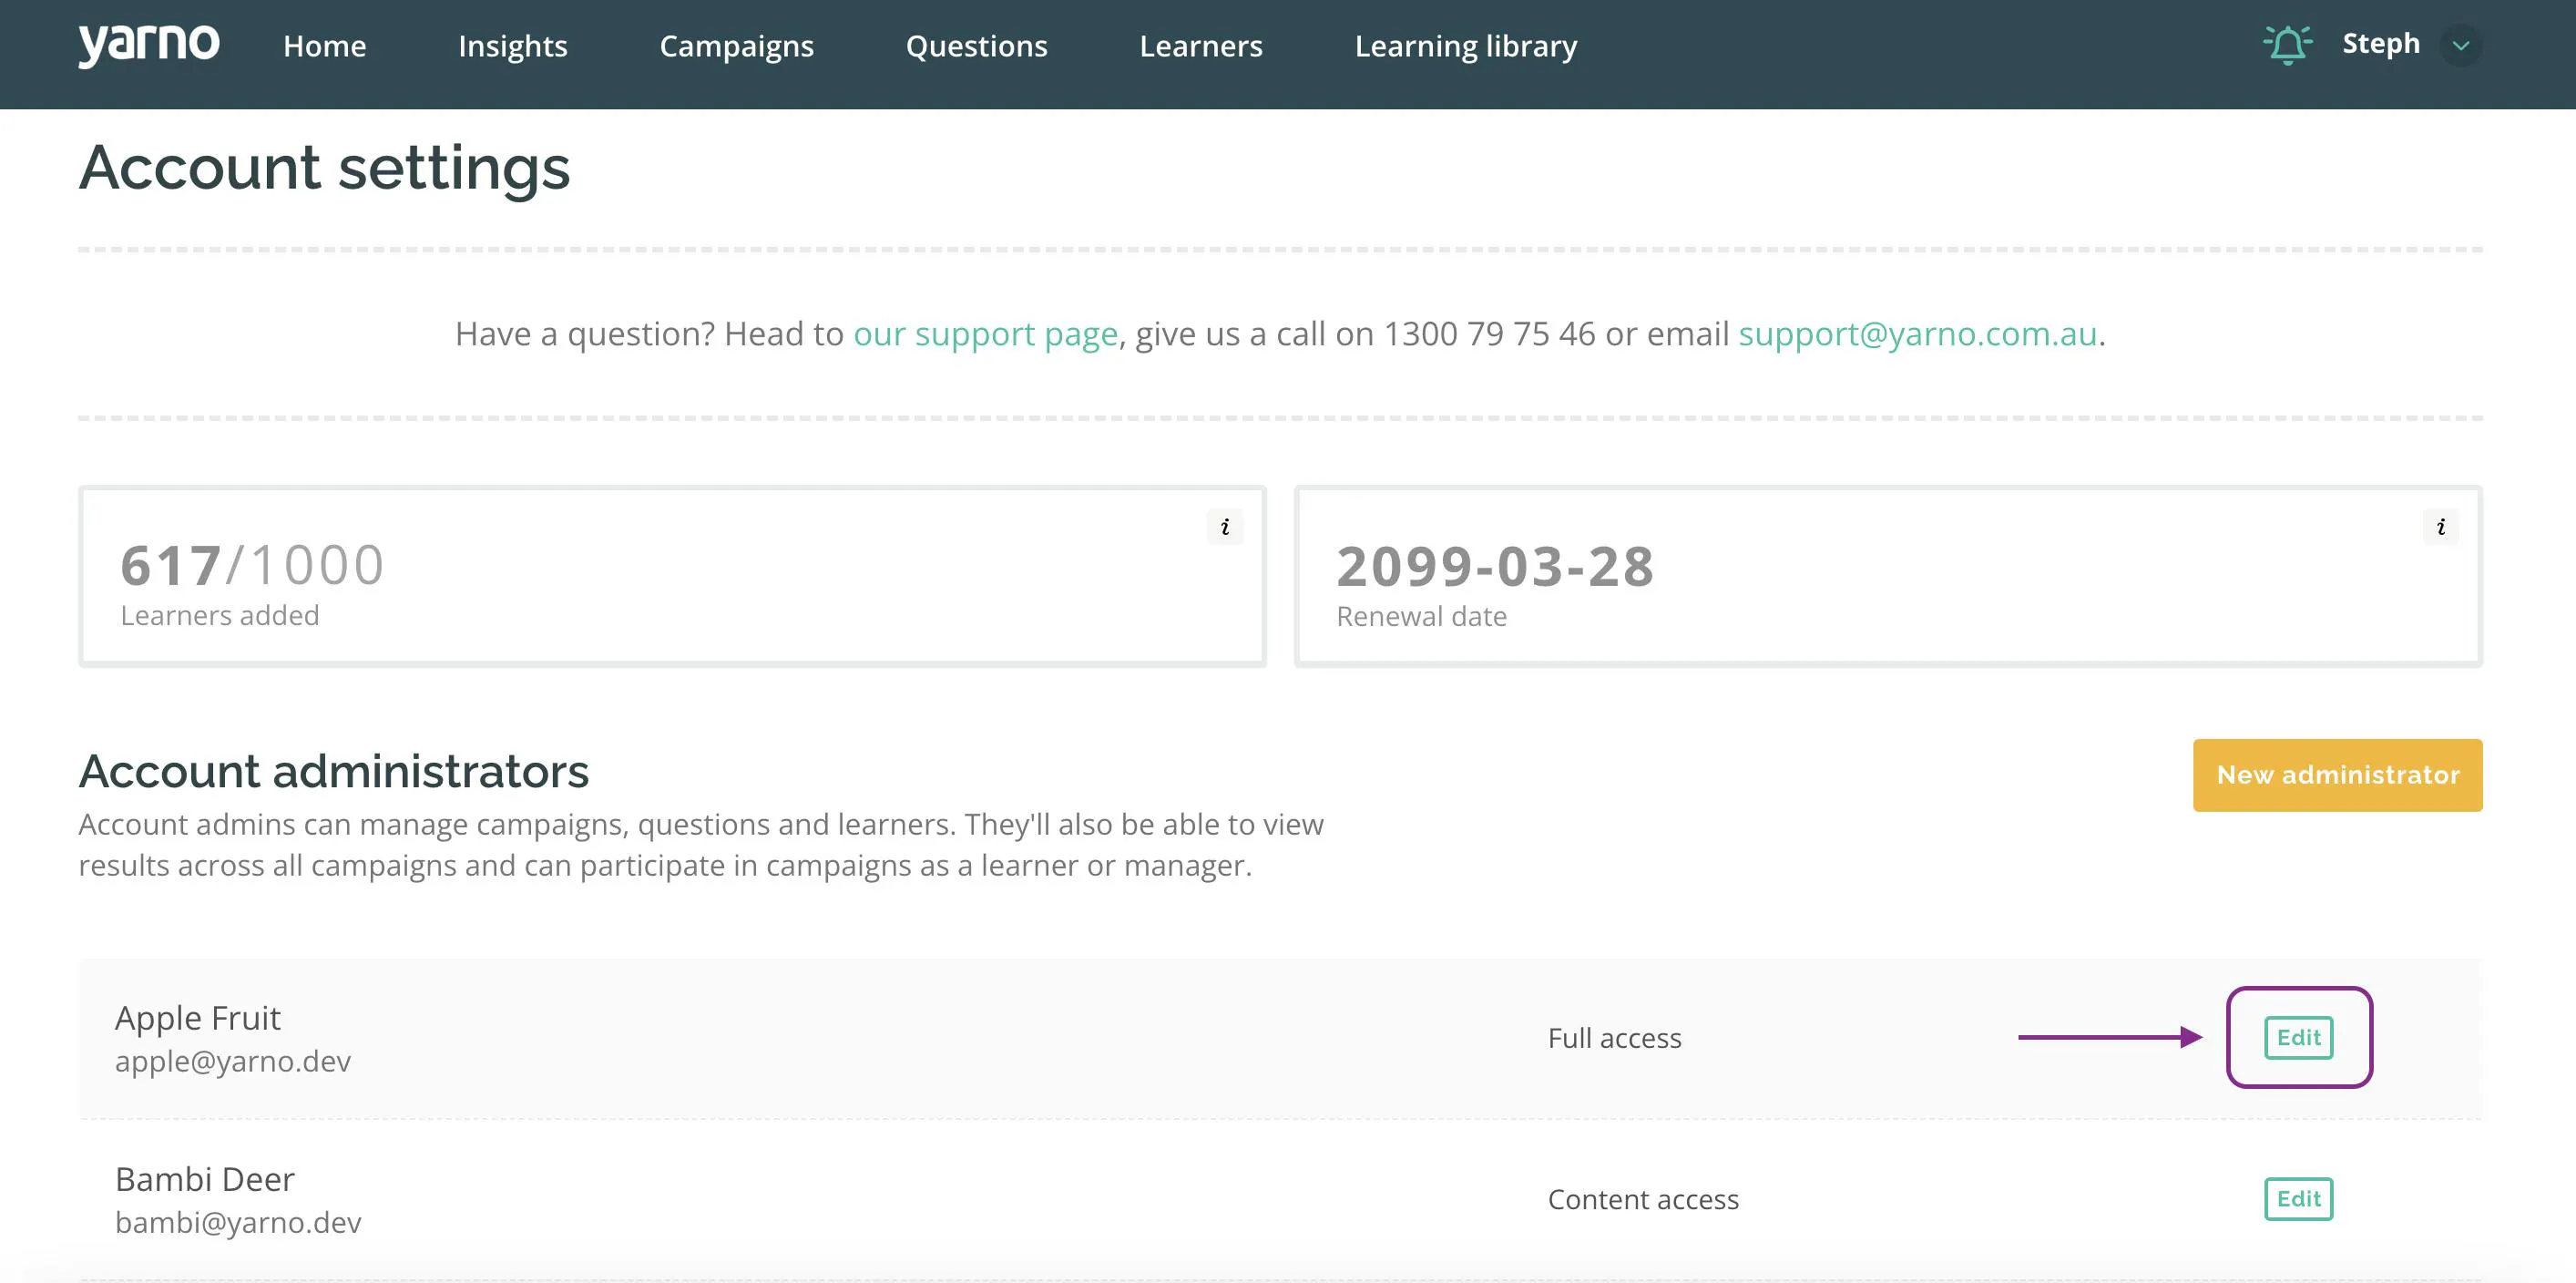Select the '2099-03-28' renewal date
The image size is (2576, 1283).
click(x=1495, y=566)
